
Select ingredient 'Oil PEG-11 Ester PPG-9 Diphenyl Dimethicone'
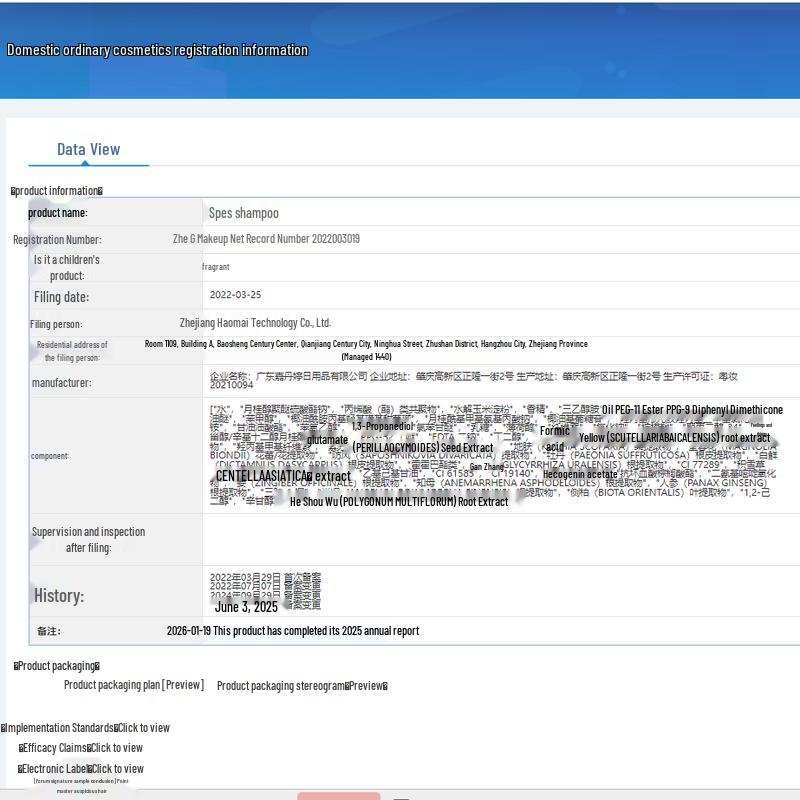click(692, 410)
